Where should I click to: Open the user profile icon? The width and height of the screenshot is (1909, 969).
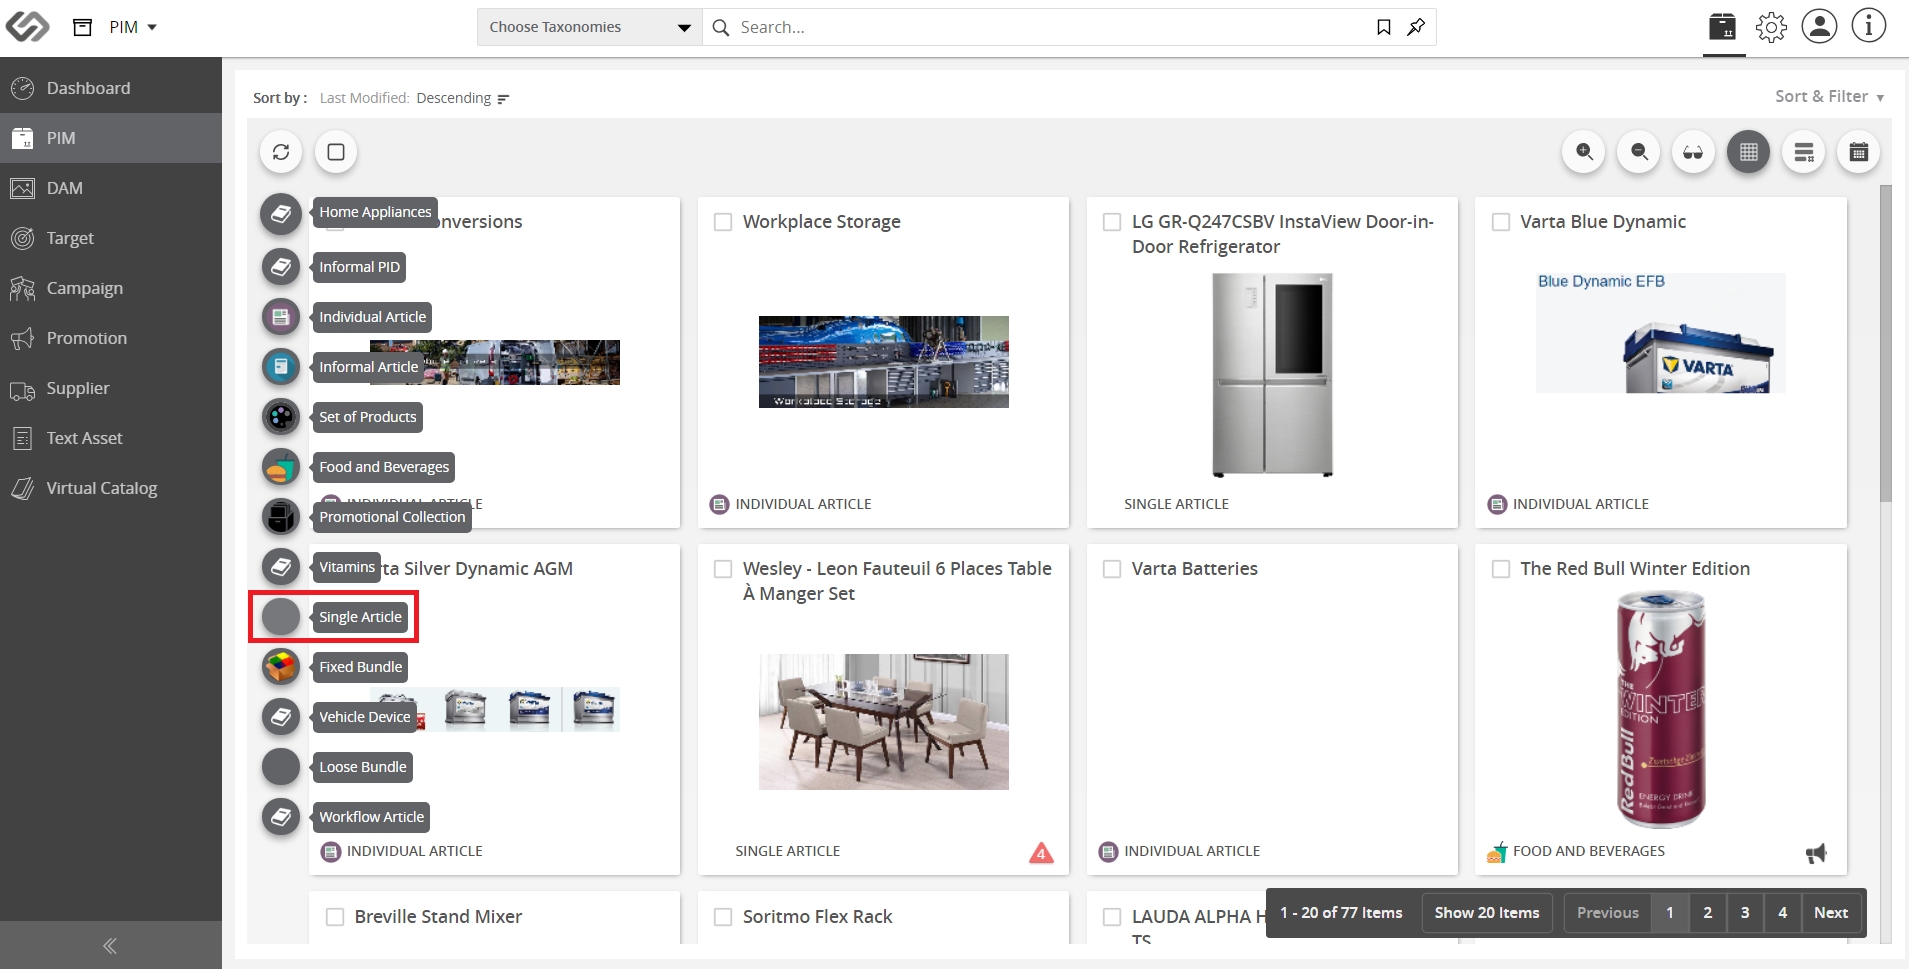[1819, 26]
